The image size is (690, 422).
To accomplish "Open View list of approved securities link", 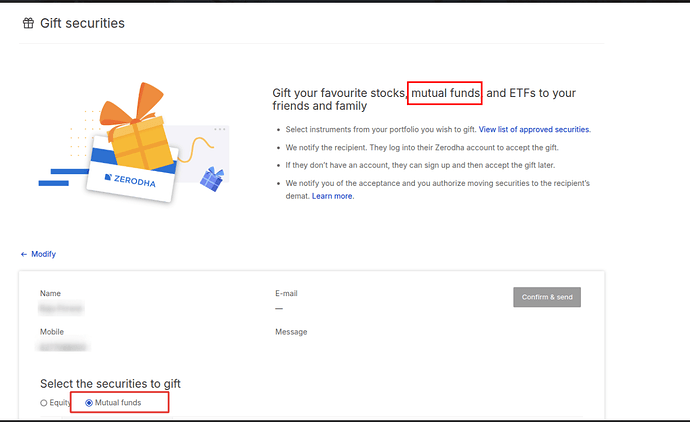I will tap(534, 129).
